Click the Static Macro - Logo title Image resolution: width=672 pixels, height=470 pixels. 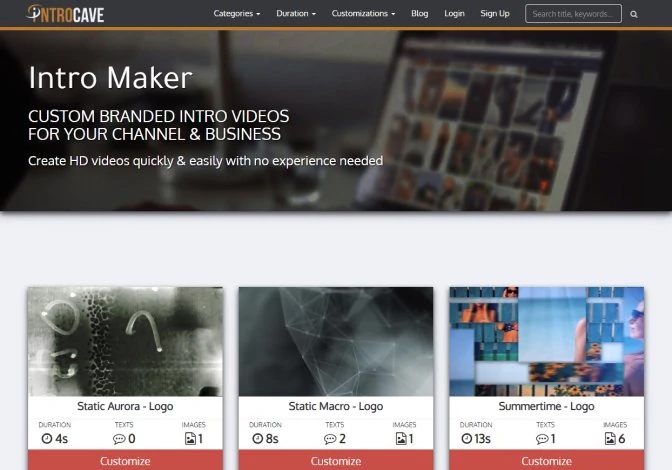[336, 406]
